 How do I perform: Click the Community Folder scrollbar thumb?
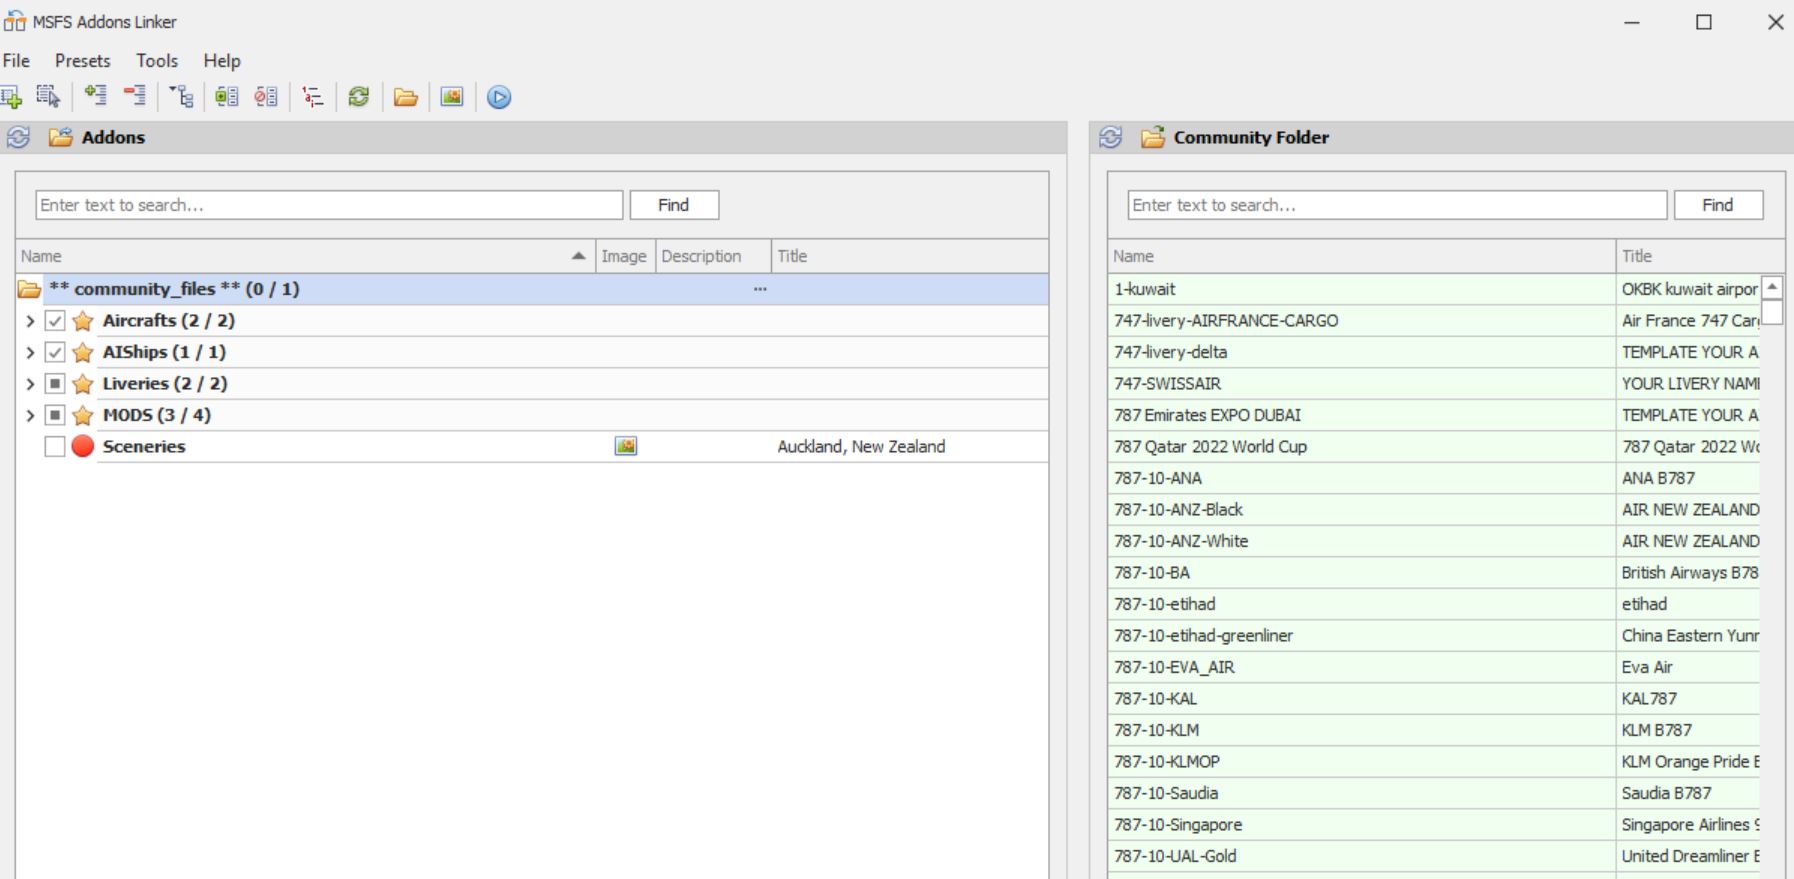pyautogui.click(x=1772, y=312)
